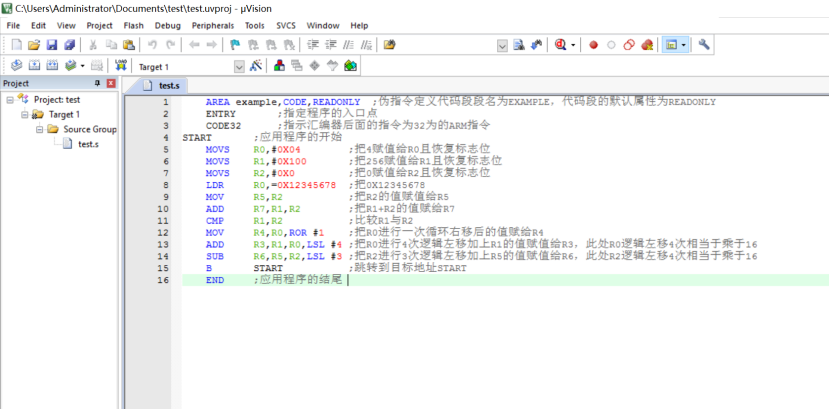
Task: Open the debug session dropdown arrow
Action: [573, 46]
